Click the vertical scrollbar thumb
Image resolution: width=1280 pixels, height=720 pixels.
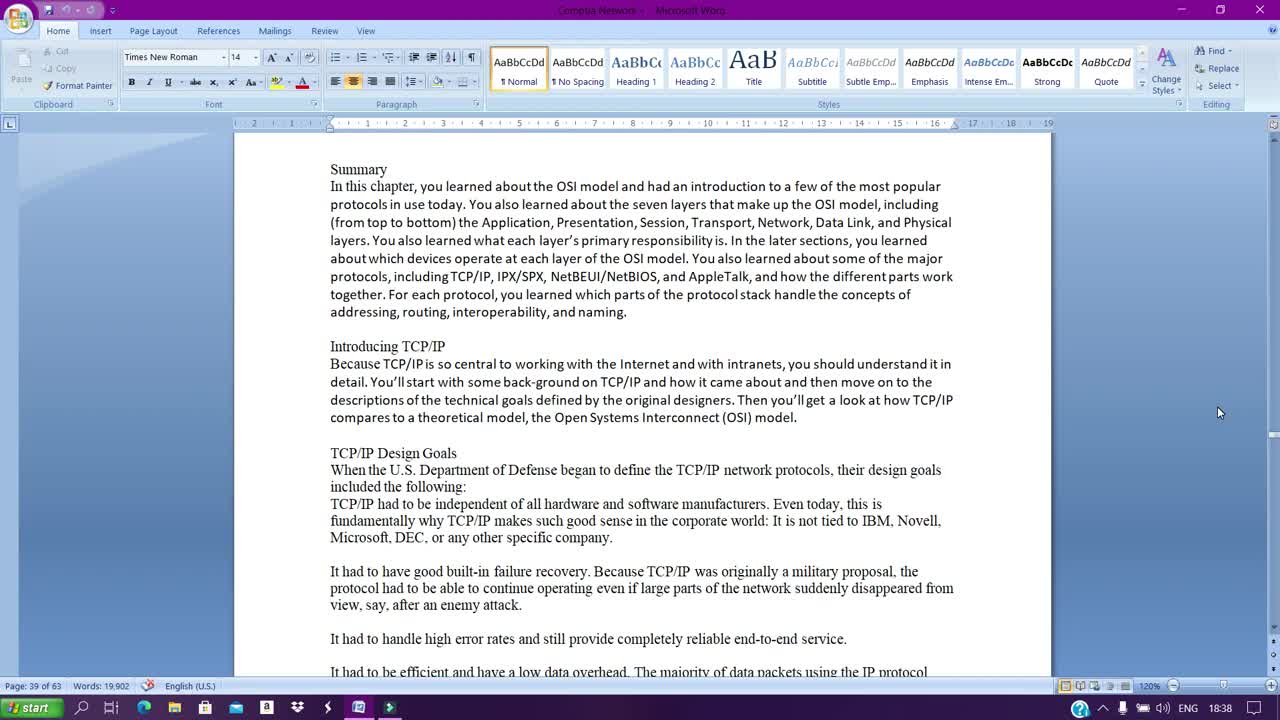(1273, 435)
